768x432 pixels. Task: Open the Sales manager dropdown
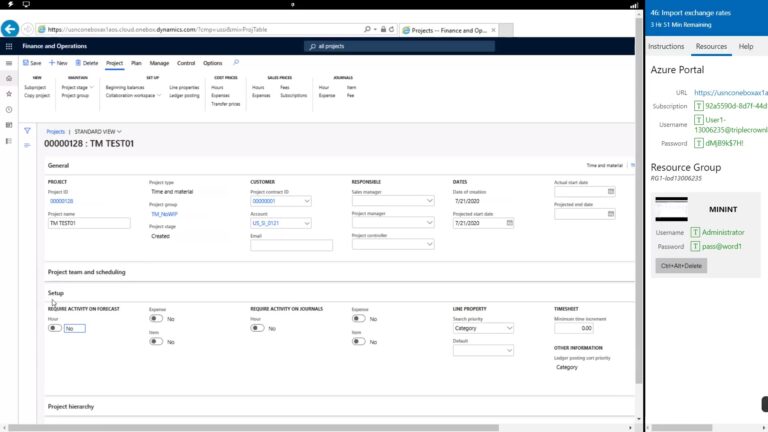click(x=430, y=201)
